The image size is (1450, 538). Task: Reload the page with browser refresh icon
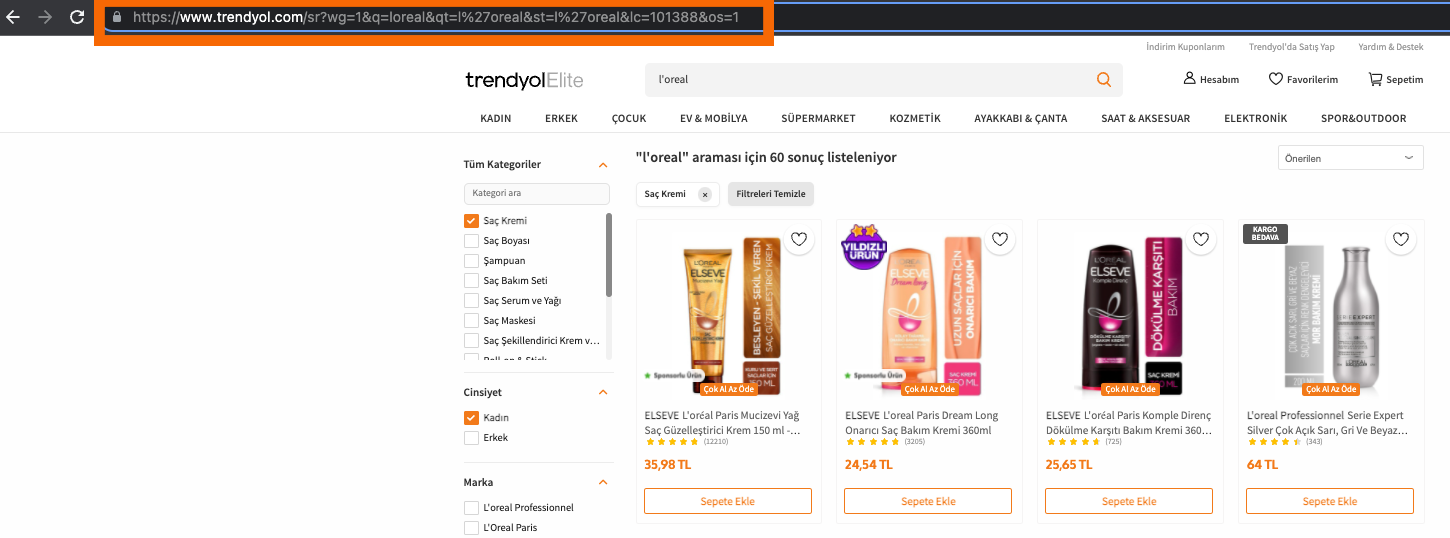pyautogui.click(x=77, y=17)
